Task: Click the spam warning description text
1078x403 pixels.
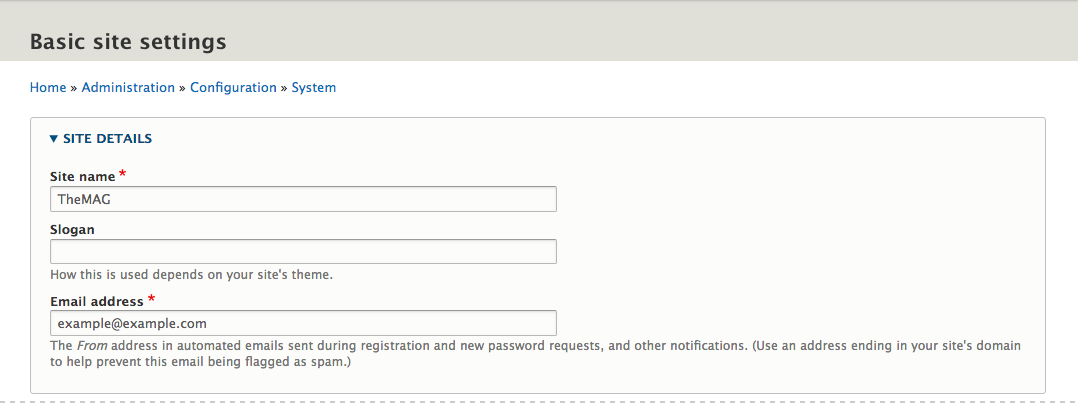Action: coord(536,353)
